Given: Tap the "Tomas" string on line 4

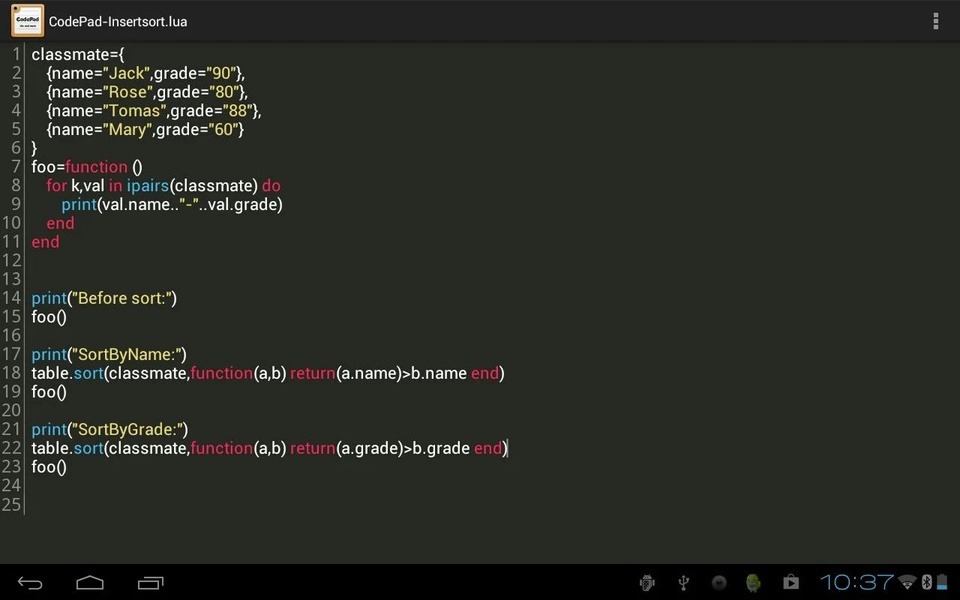Looking at the screenshot, I should [x=135, y=111].
